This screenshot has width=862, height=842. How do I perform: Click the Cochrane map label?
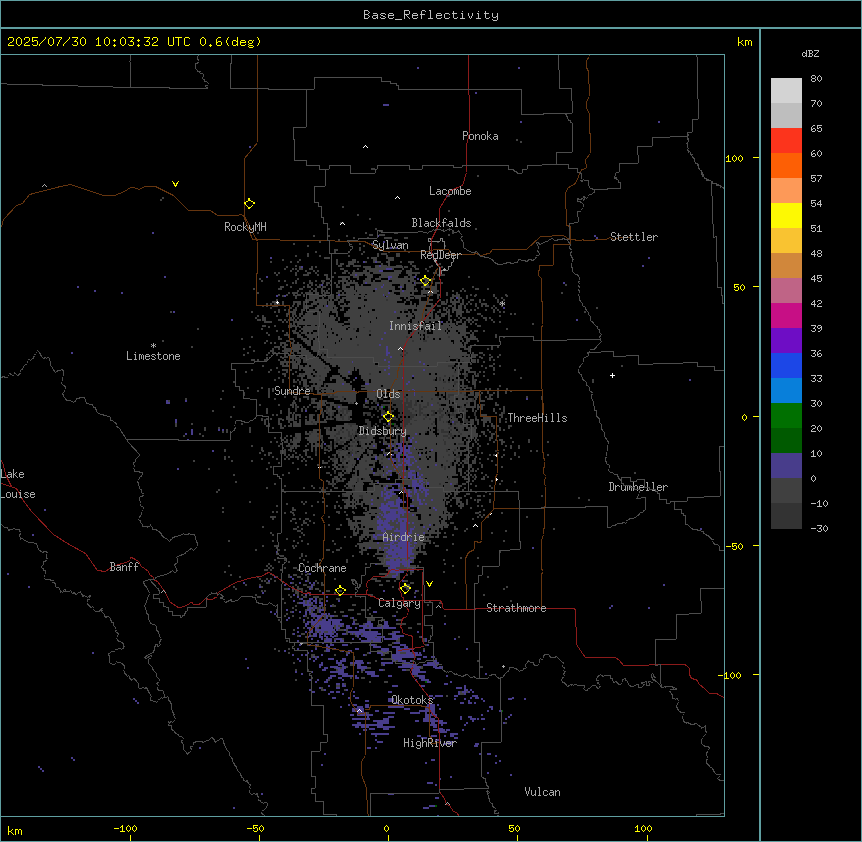click(322, 568)
